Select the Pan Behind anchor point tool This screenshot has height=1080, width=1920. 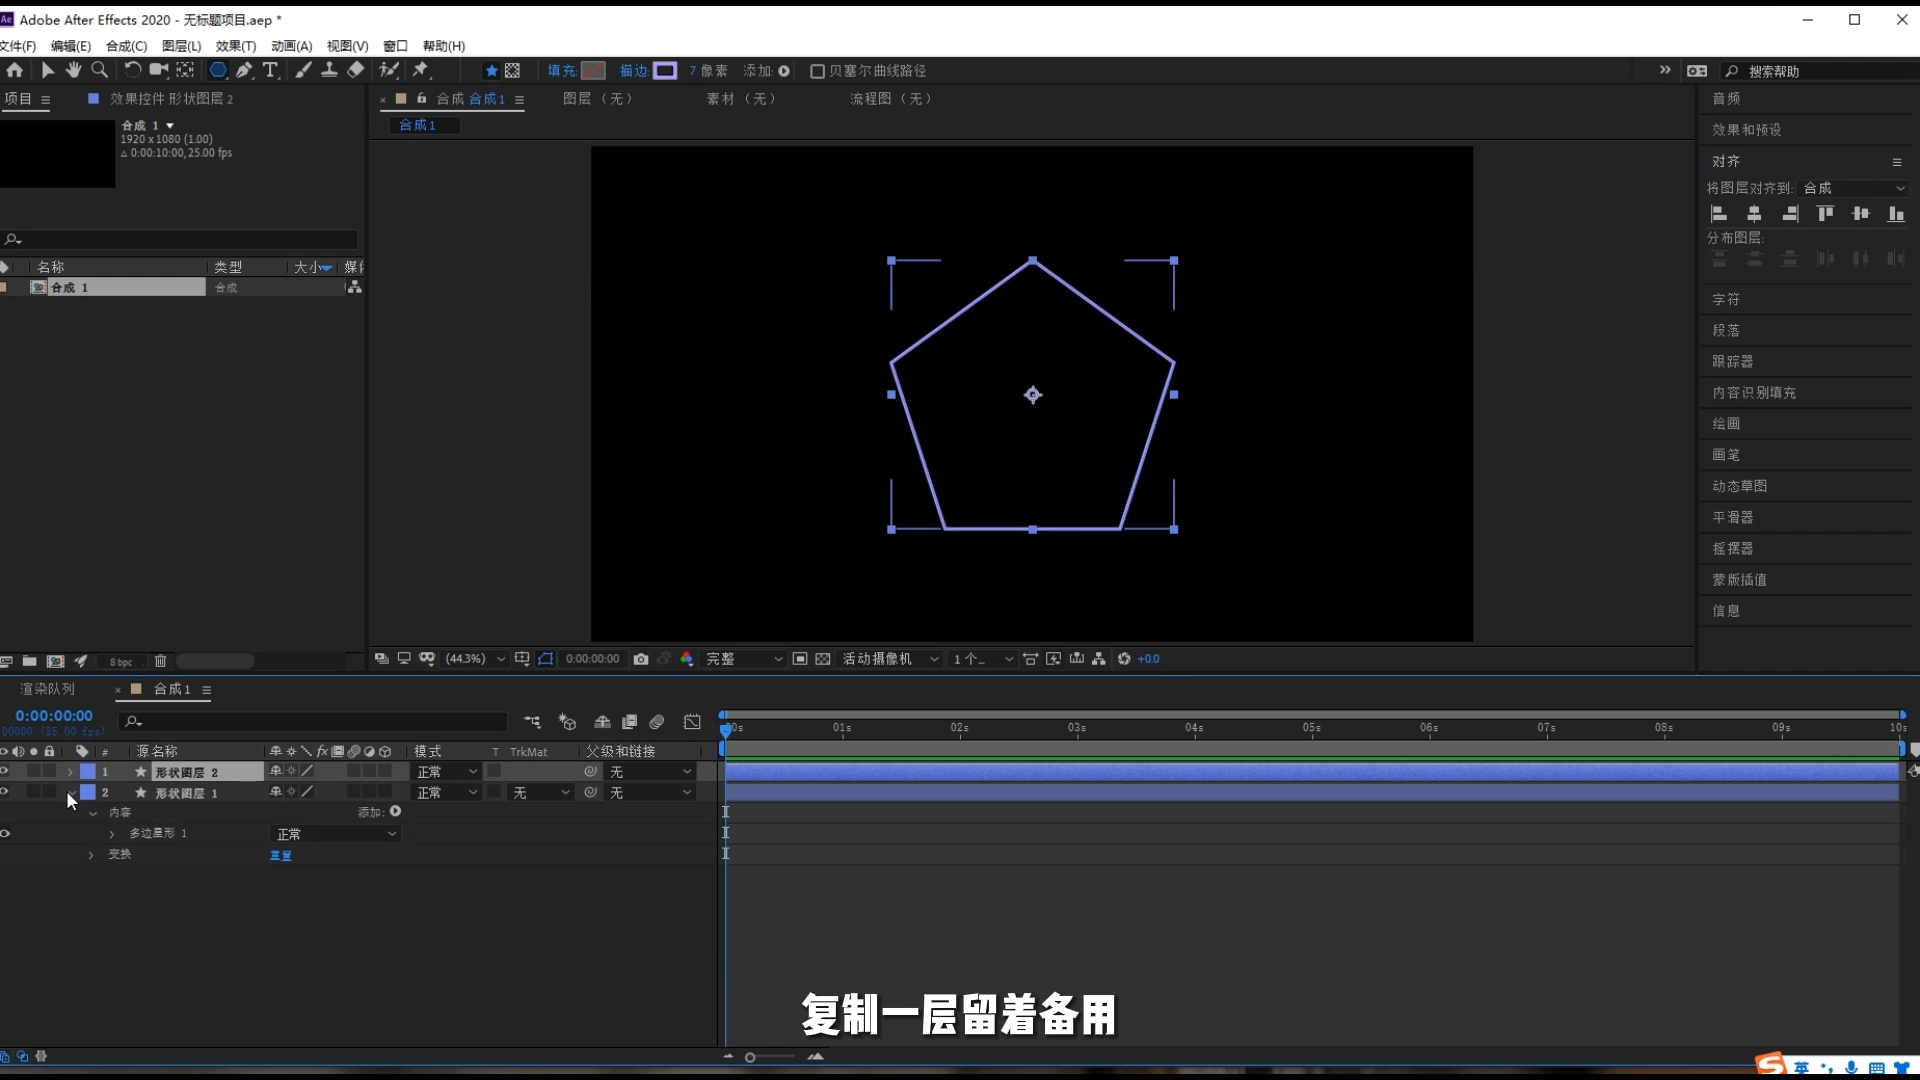click(x=185, y=70)
